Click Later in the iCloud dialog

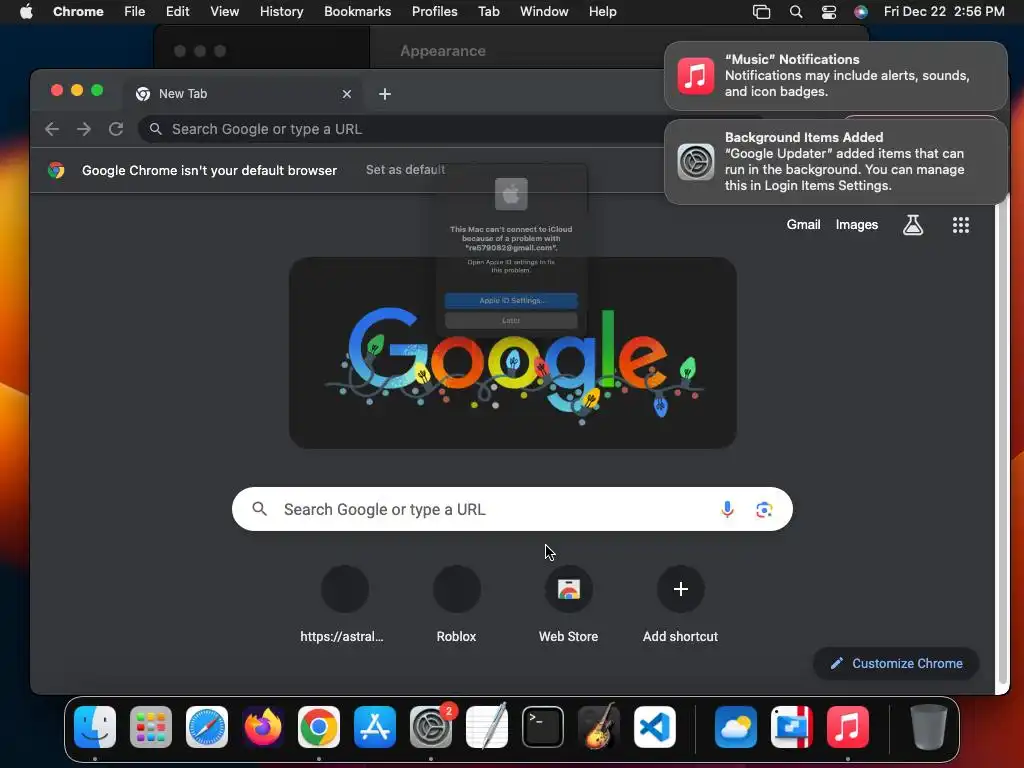(511, 320)
